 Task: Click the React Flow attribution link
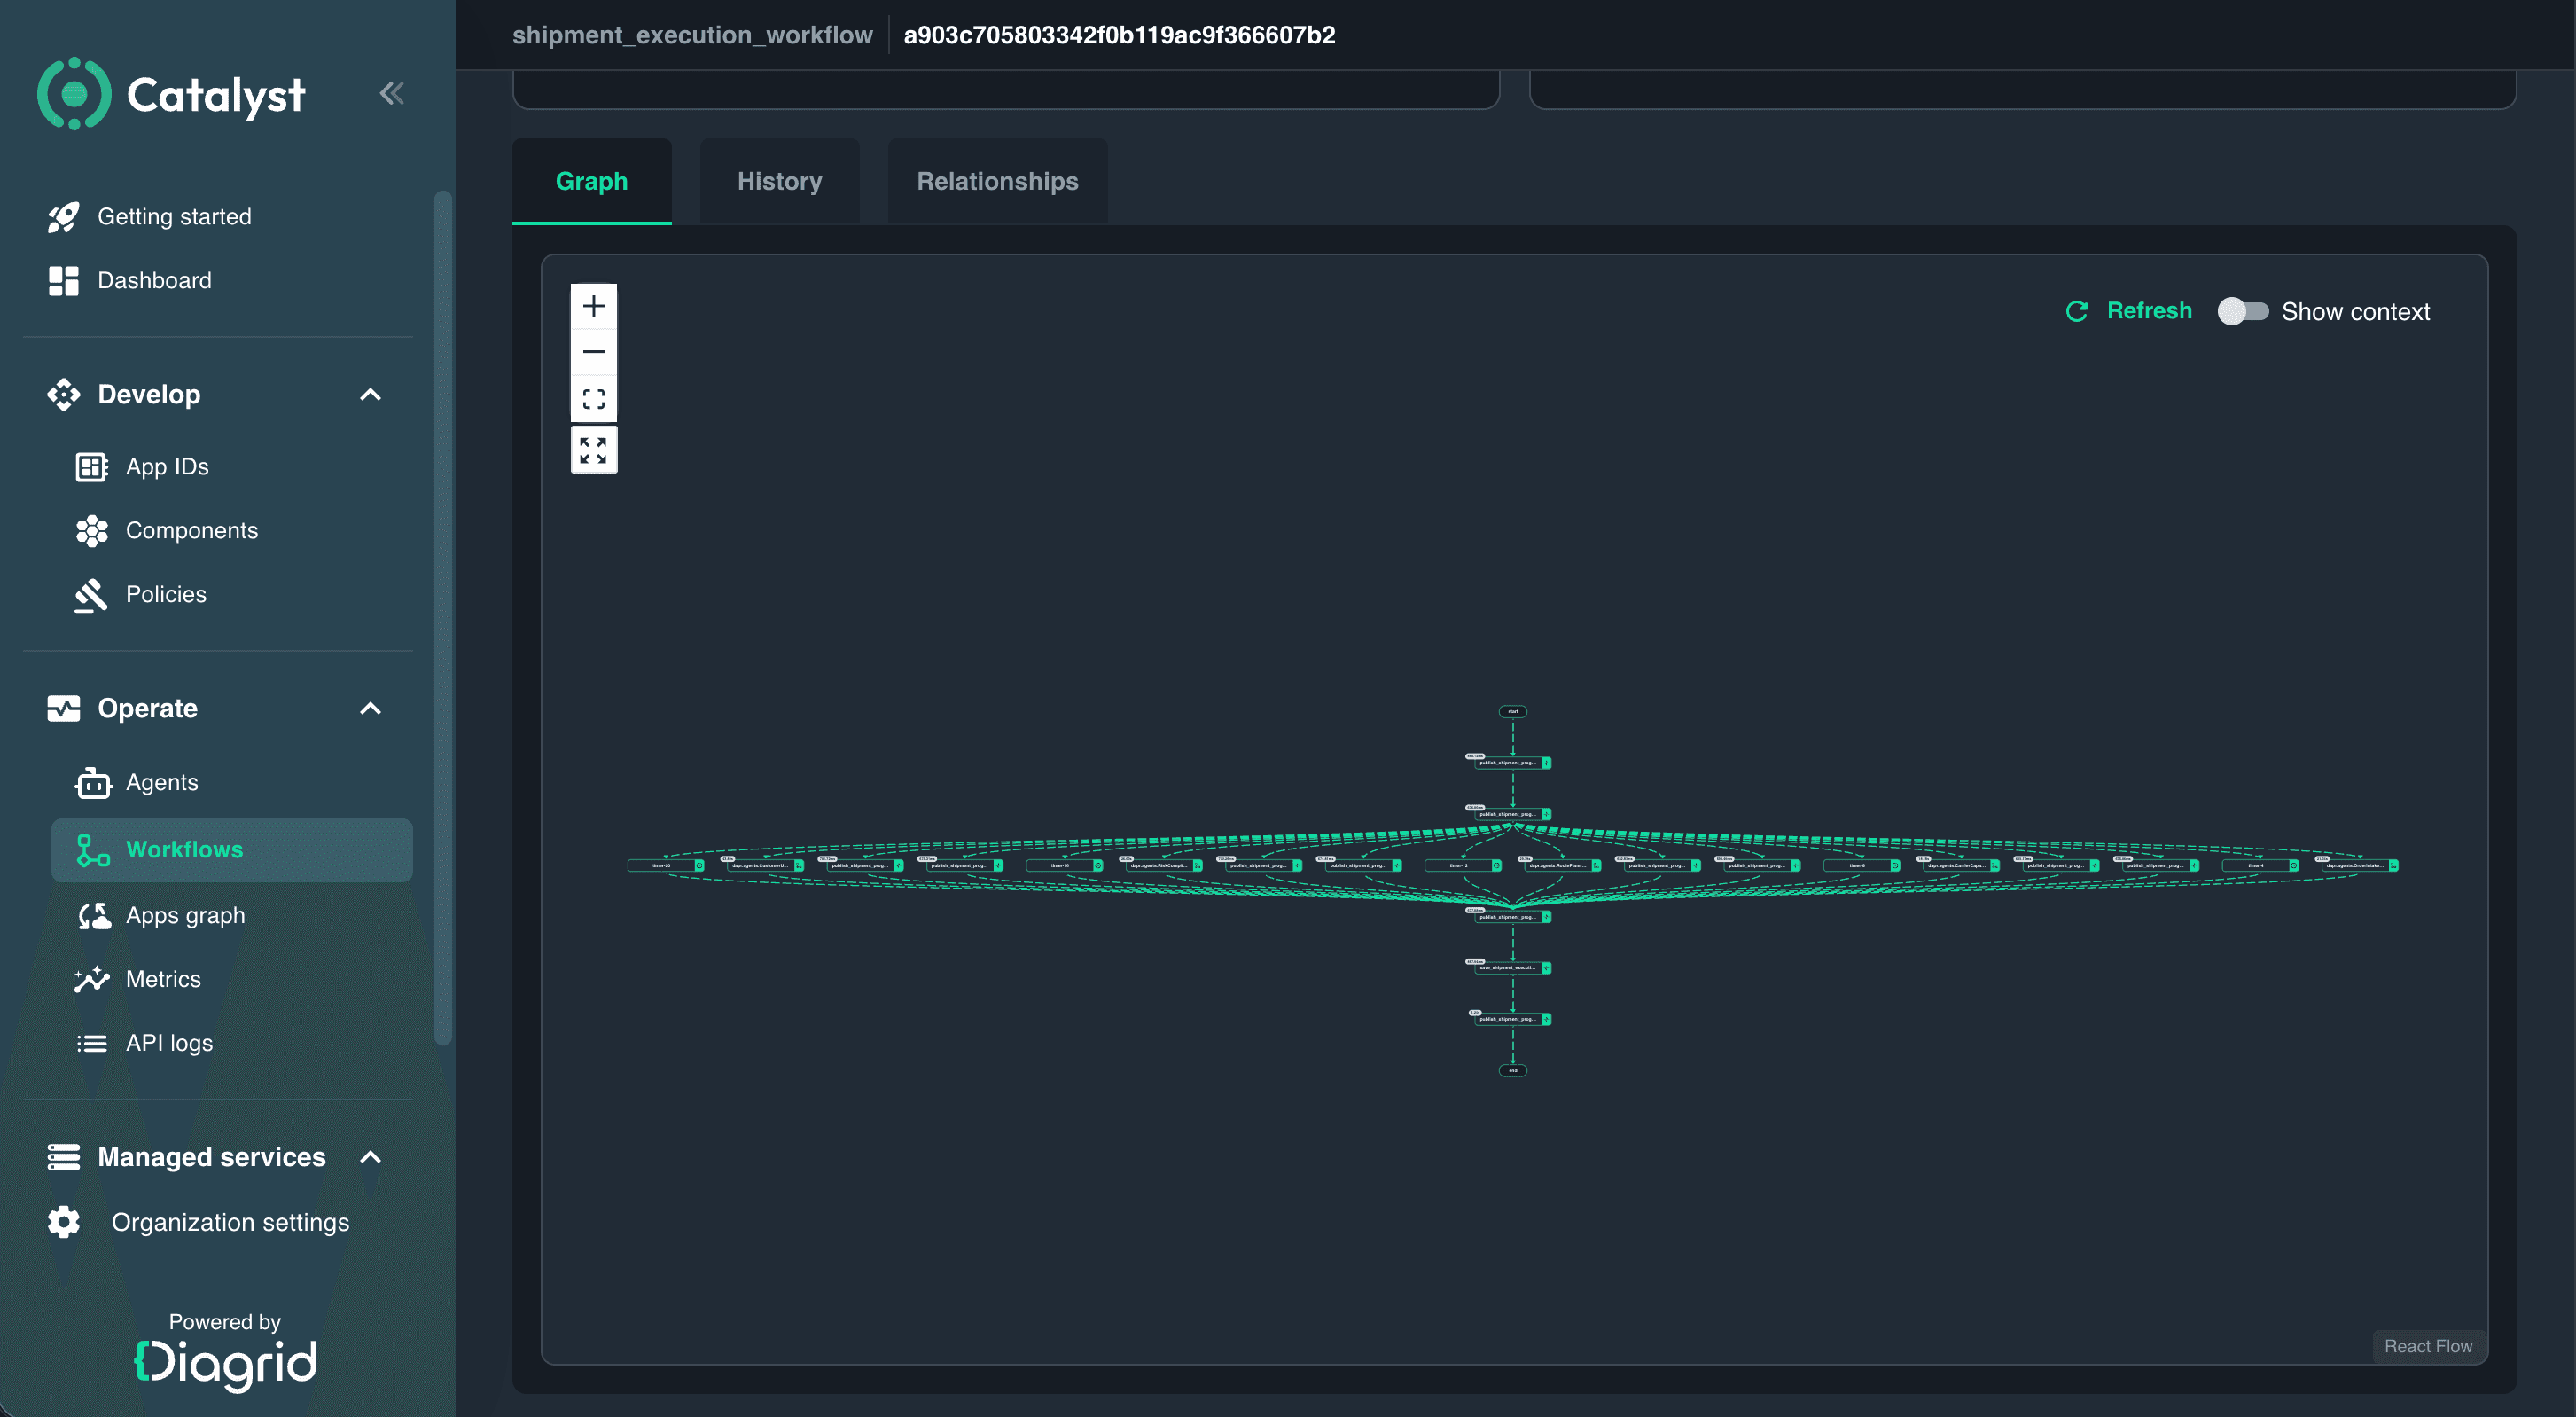[2428, 1346]
